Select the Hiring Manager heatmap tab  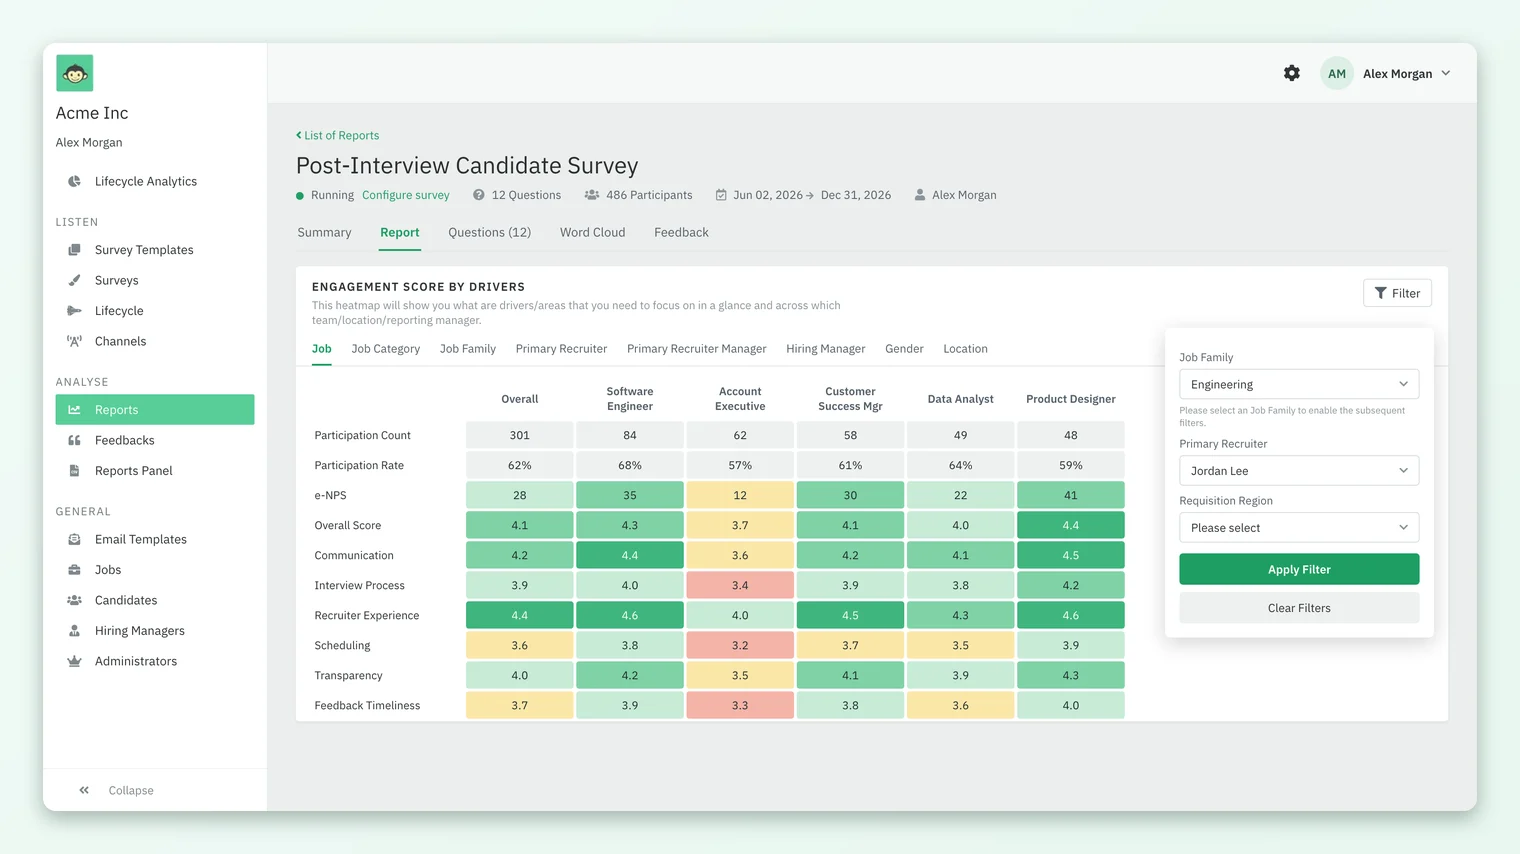825,349
